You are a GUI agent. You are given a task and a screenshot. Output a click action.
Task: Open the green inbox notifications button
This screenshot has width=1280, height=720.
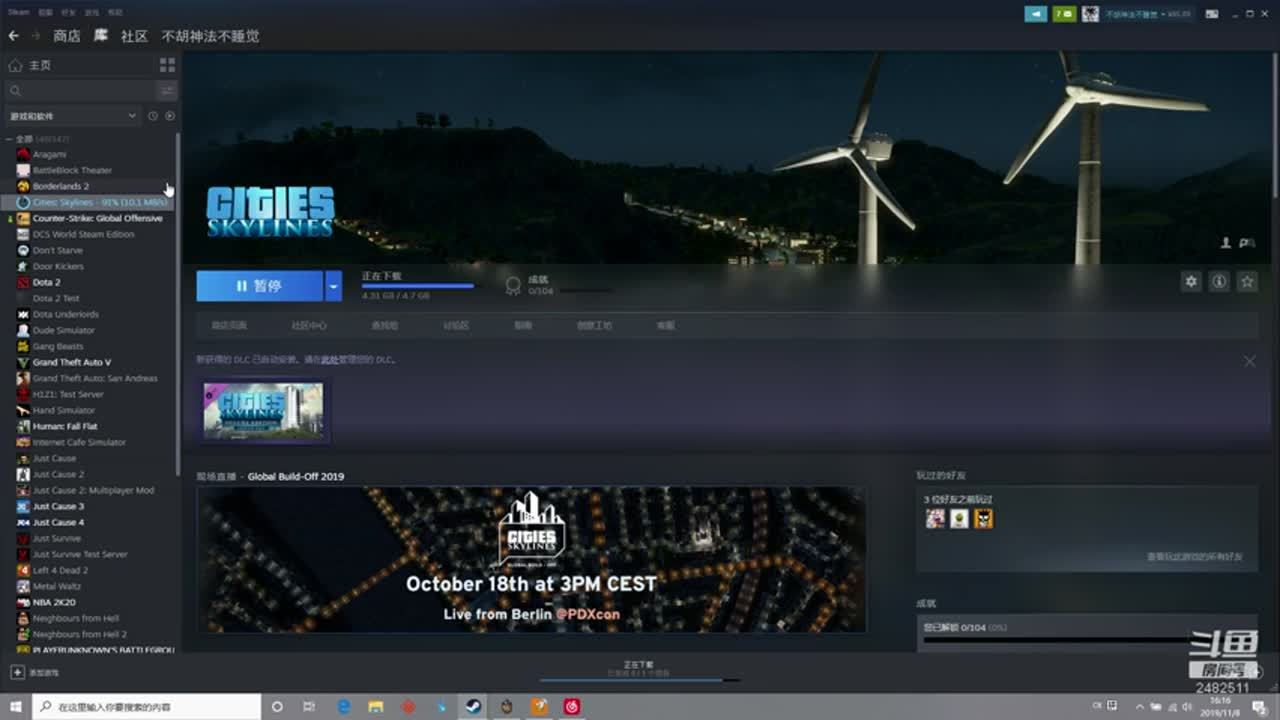(x=1064, y=14)
